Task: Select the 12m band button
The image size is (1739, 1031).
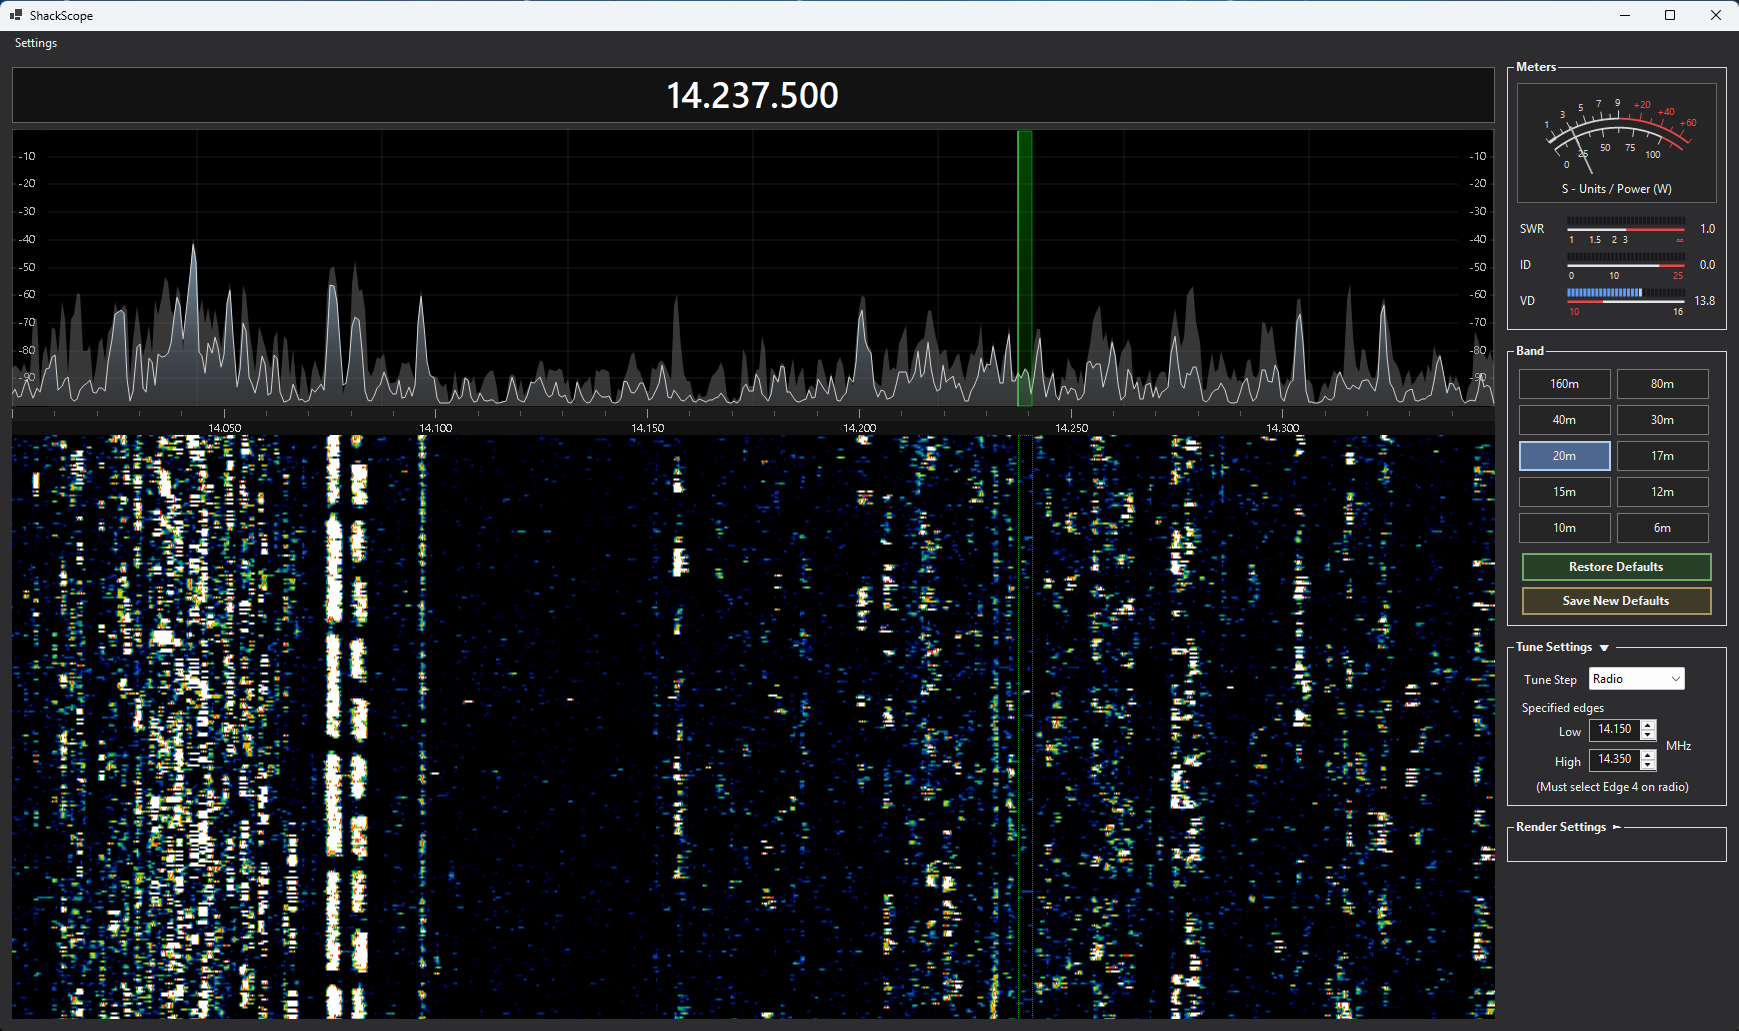Action: pos(1662,492)
